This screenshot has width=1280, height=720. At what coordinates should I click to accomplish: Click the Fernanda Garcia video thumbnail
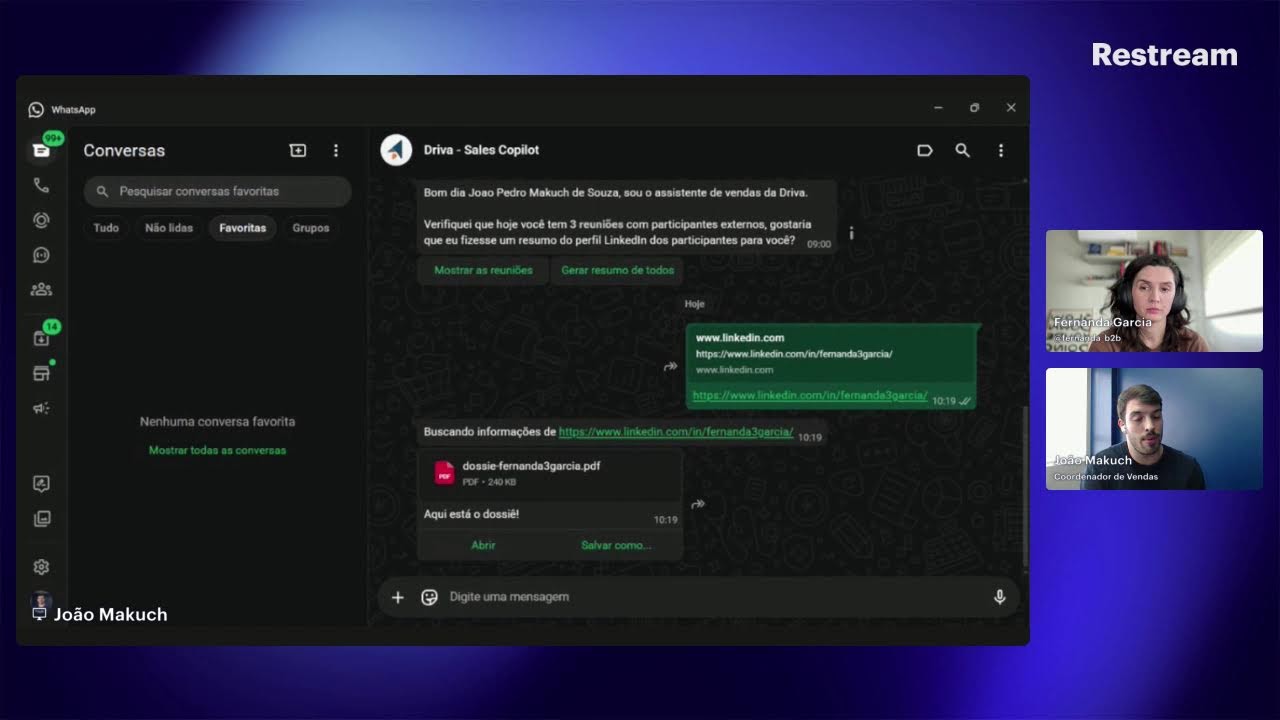pyautogui.click(x=1154, y=291)
